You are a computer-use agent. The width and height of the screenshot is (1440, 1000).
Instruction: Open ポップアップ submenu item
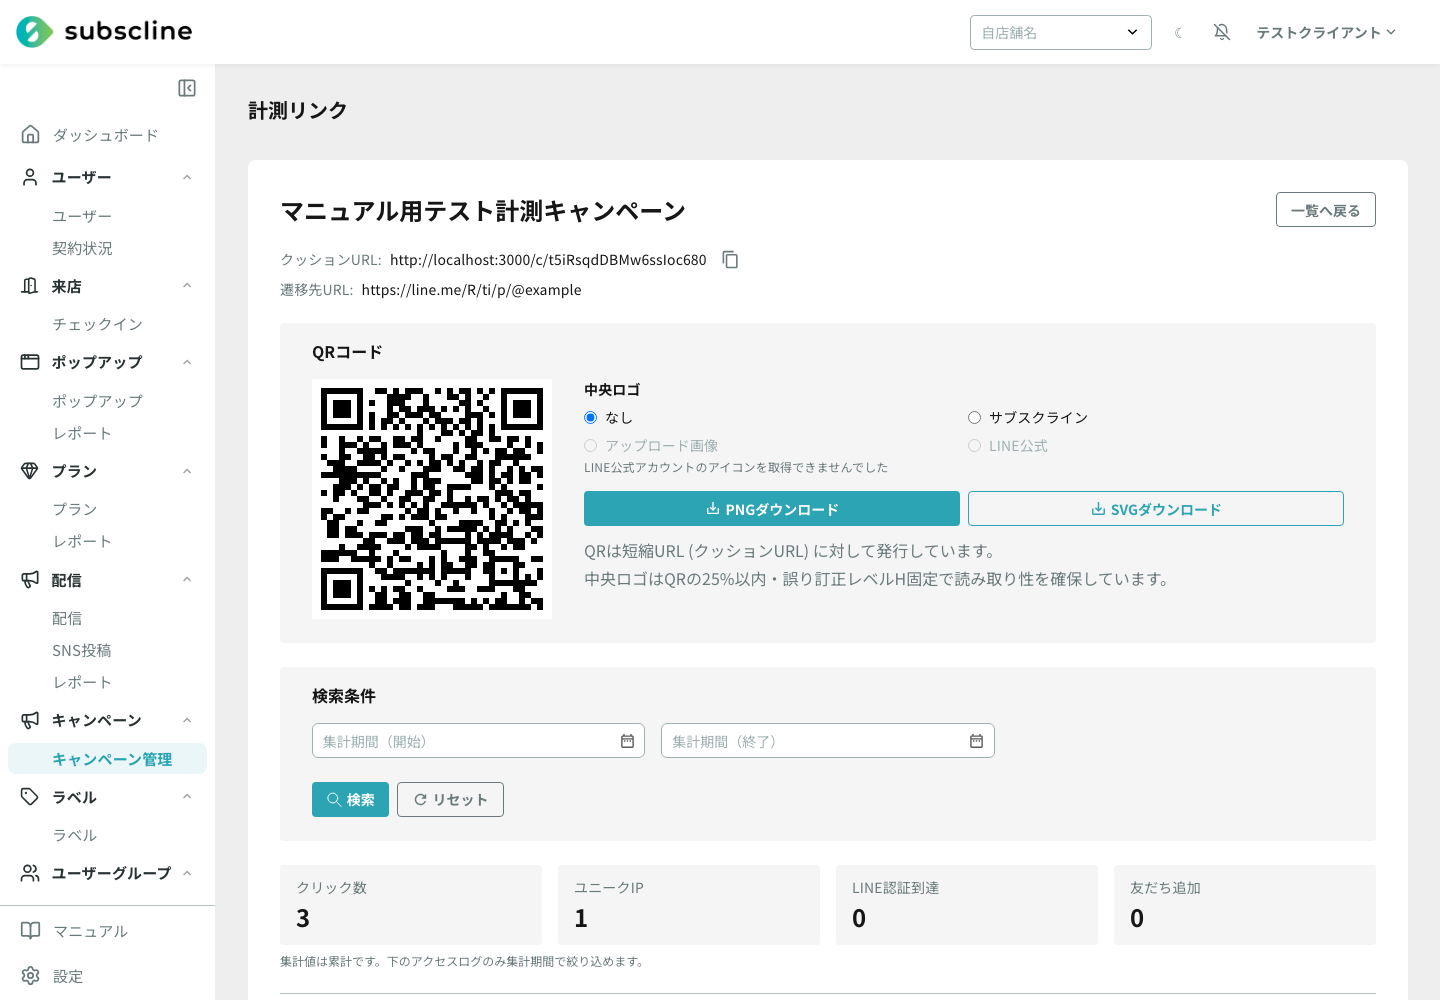(x=97, y=401)
